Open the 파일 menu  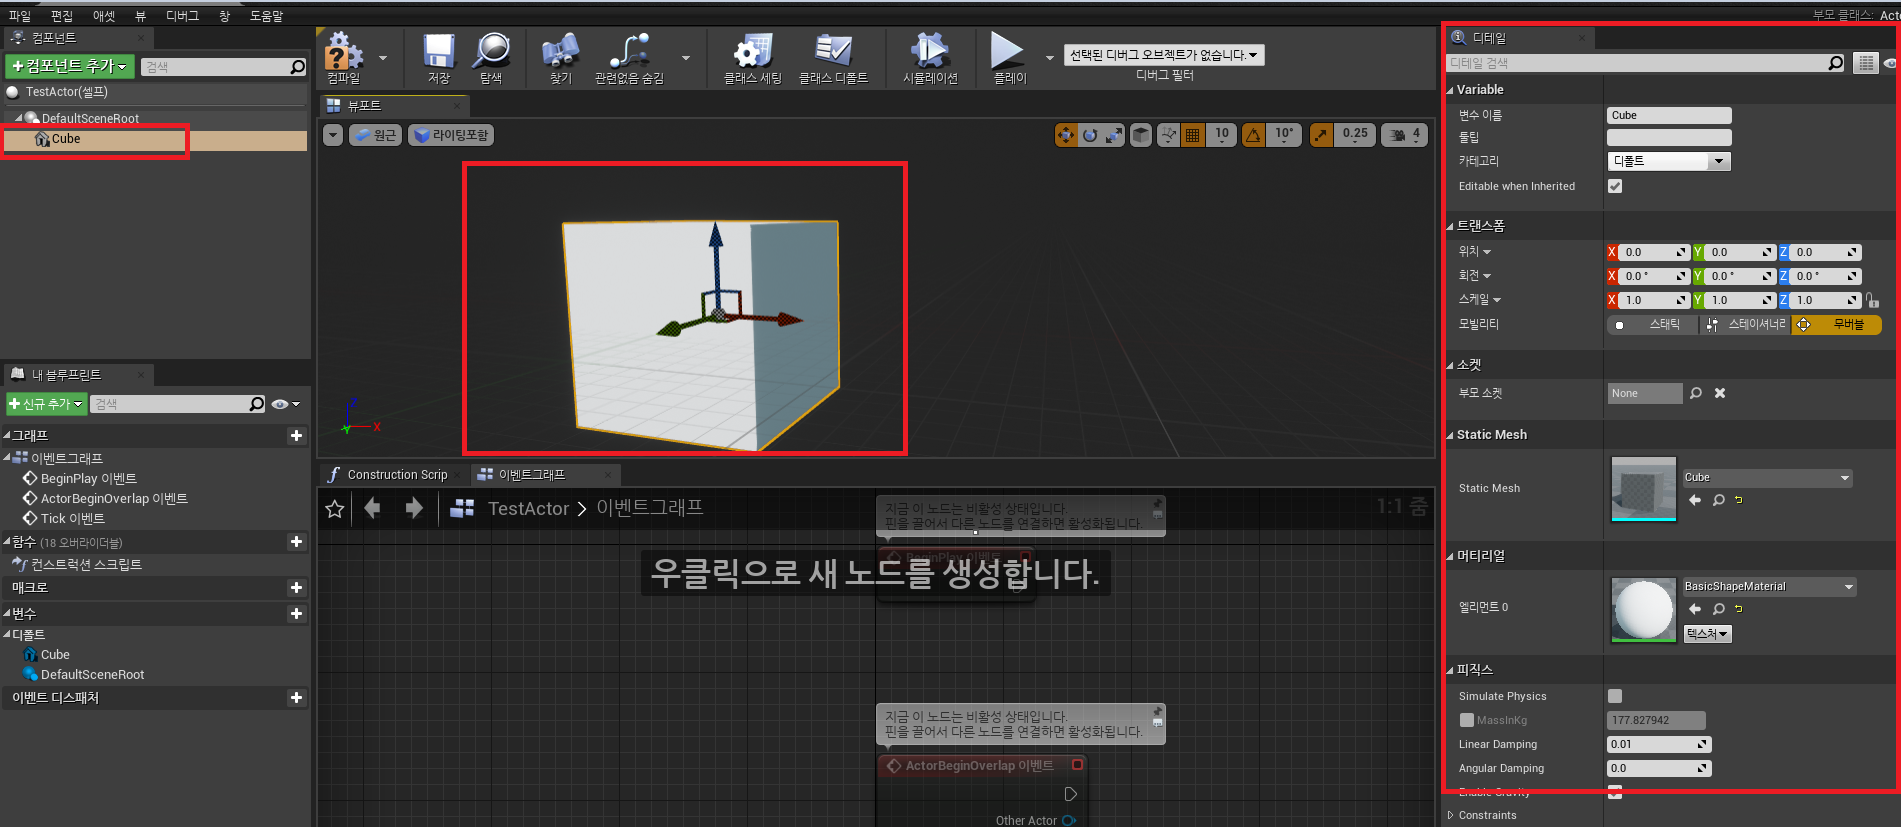point(20,16)
